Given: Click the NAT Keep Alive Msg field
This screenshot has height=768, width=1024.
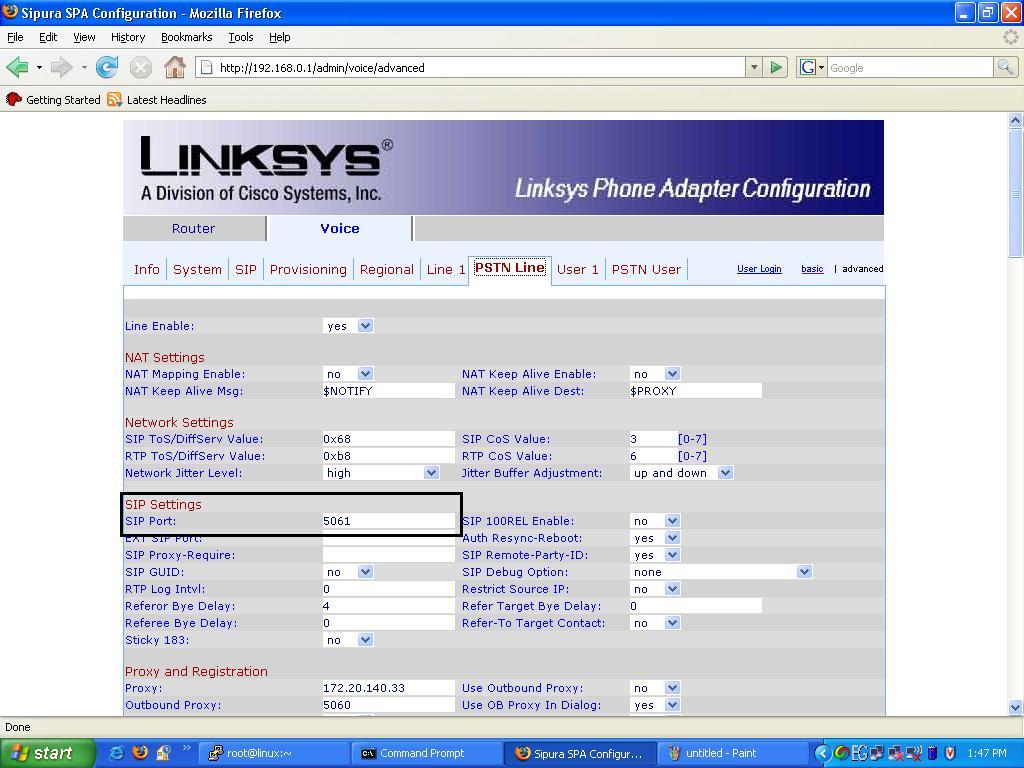Looking at the screenshot, I should pos(389,391).
